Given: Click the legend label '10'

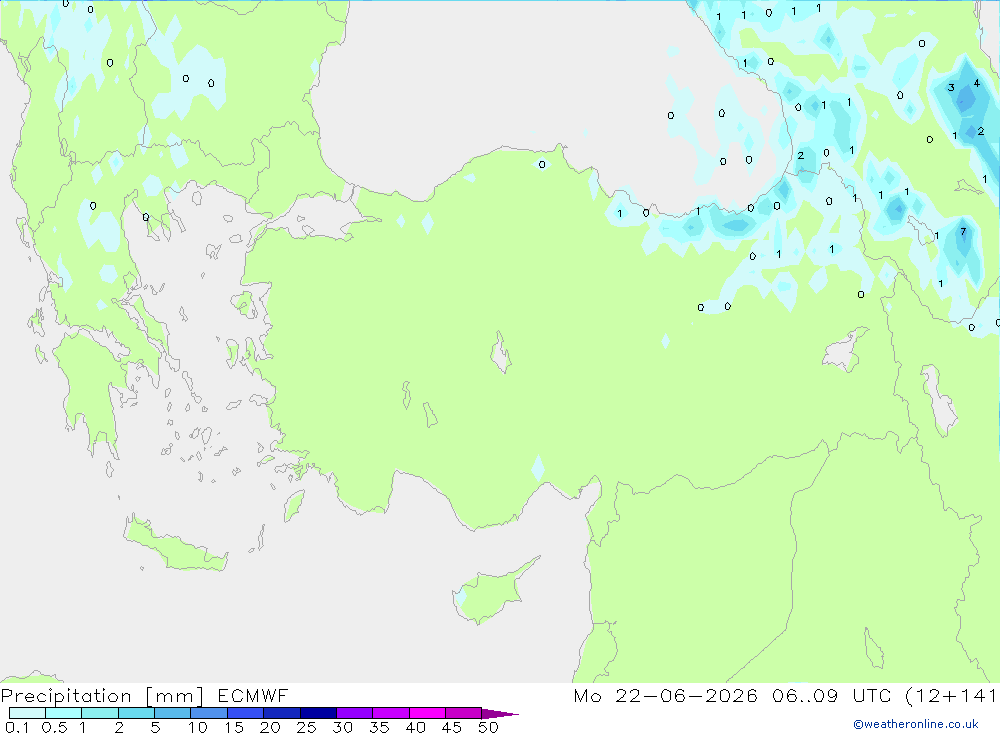Looking at the screenshot, I should pyautogui.click(x=198, y=727).
